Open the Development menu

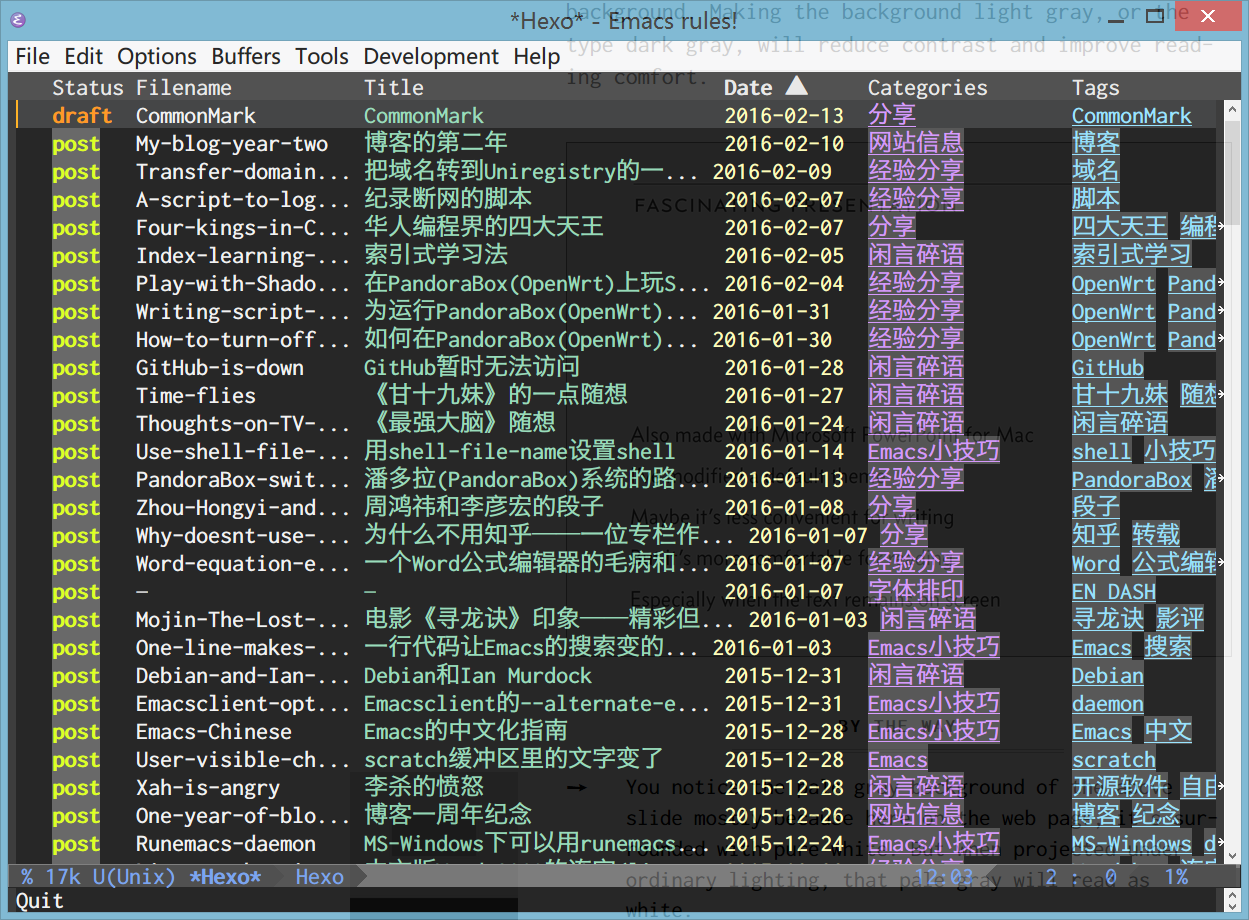pos(431,56)
